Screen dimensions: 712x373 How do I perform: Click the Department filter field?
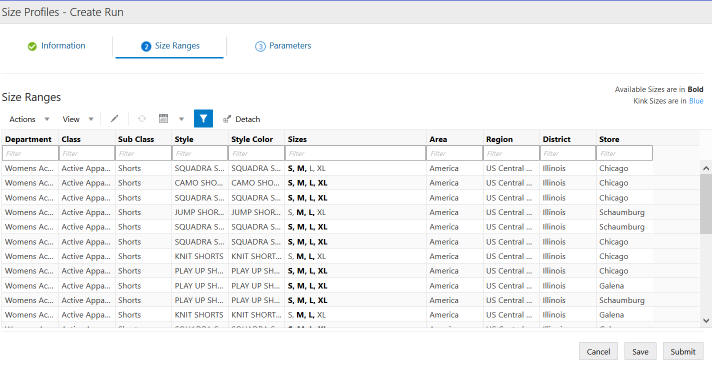30,154
